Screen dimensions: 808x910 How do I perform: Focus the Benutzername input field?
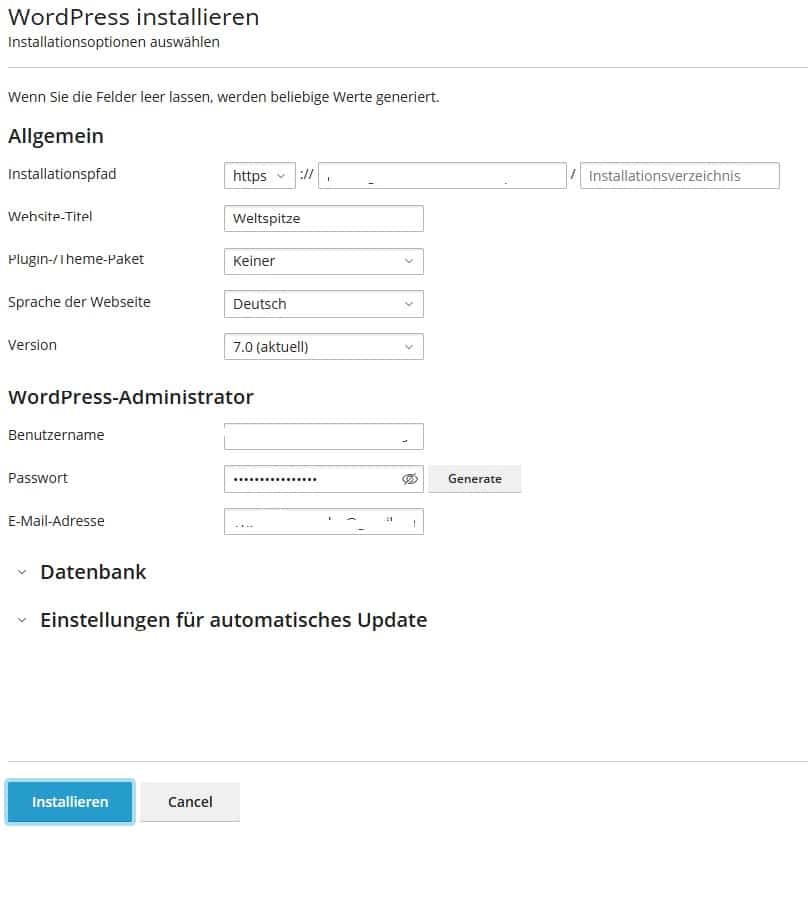324,436
